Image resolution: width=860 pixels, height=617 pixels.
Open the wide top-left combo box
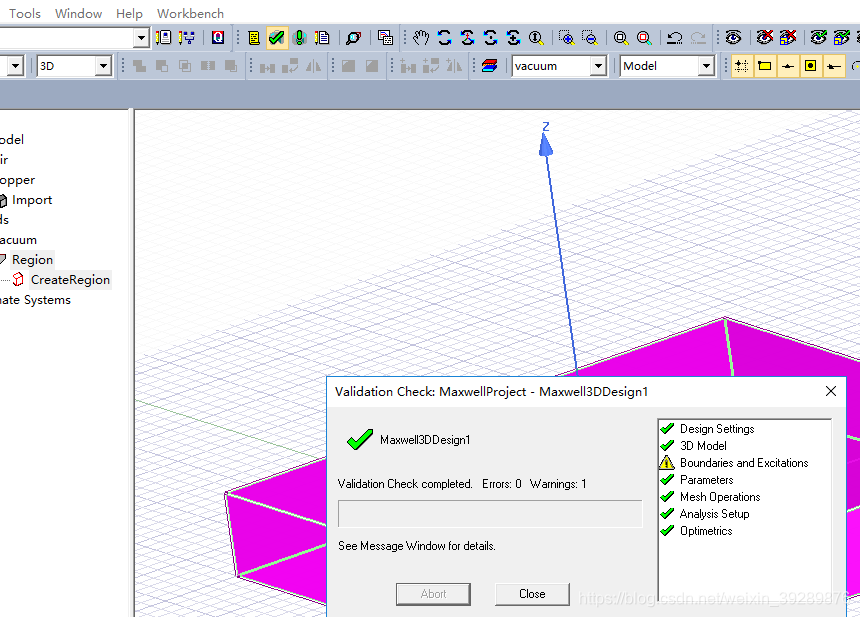click(141, 38)
